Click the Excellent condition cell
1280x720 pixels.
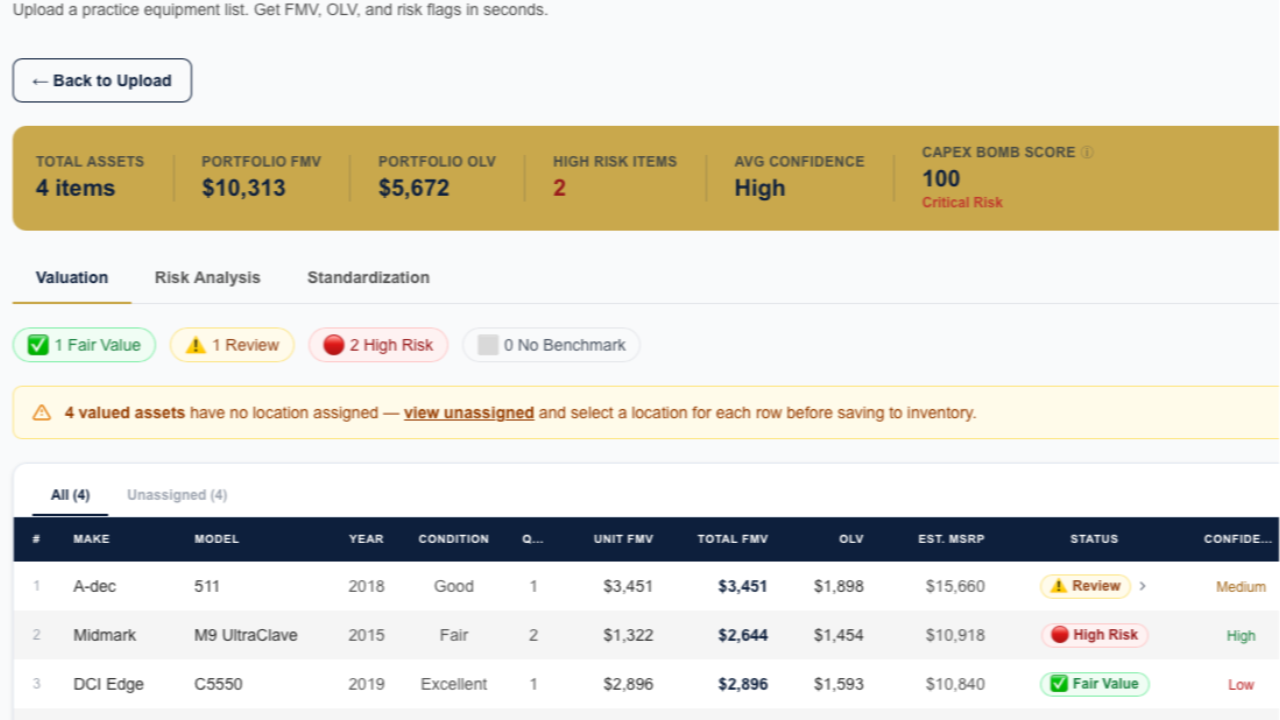coord(454,684)
